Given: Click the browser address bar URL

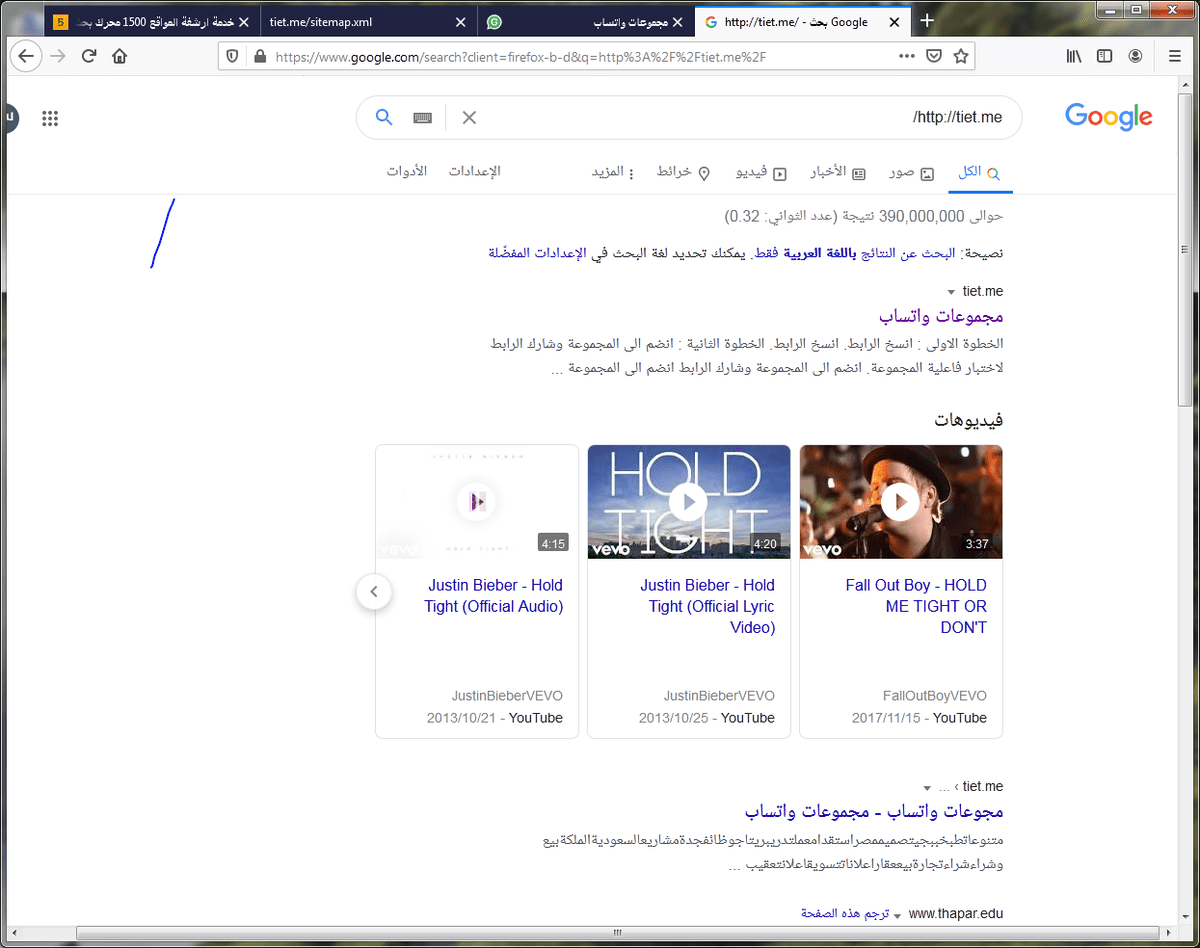Looking at the screenshot, I should [x=520, y=57].
